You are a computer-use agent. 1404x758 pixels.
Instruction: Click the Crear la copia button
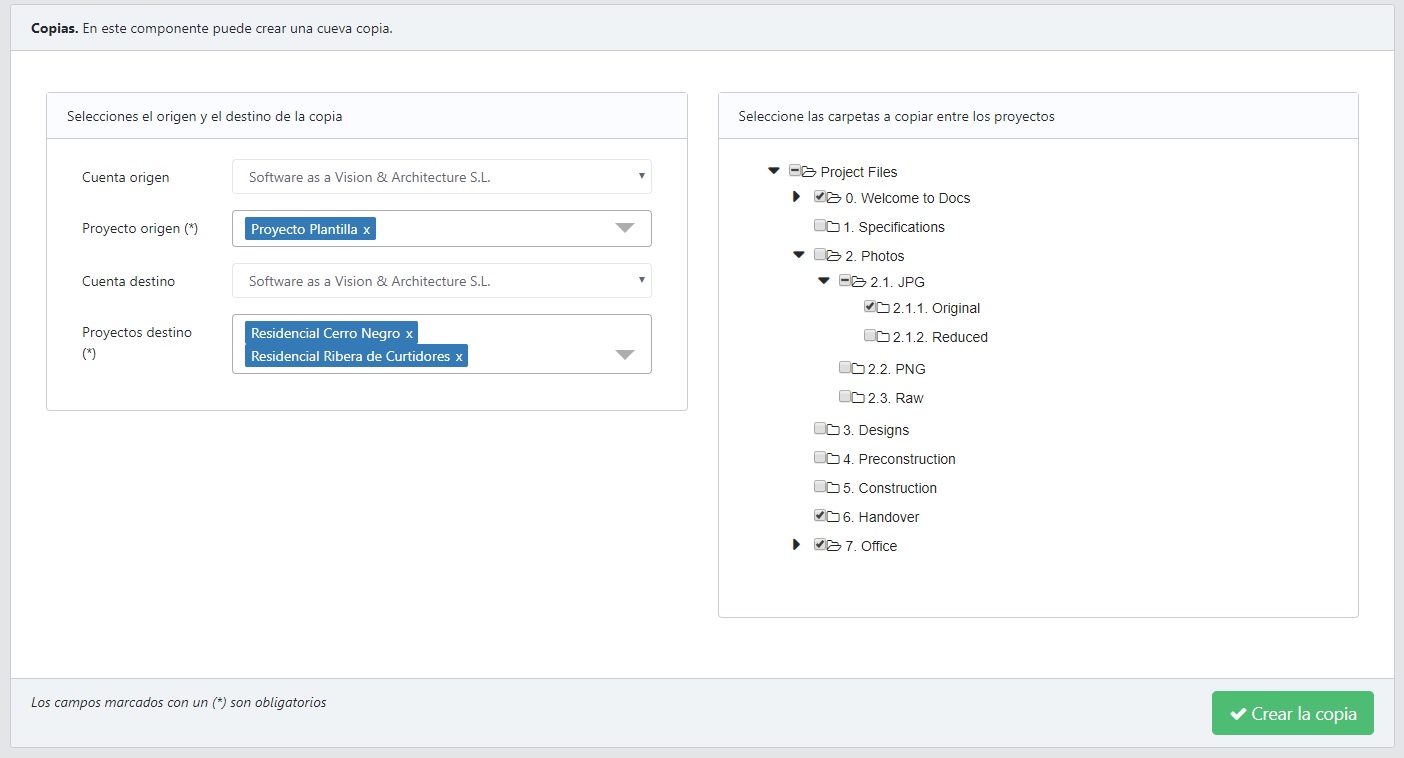coord(1292,714)
